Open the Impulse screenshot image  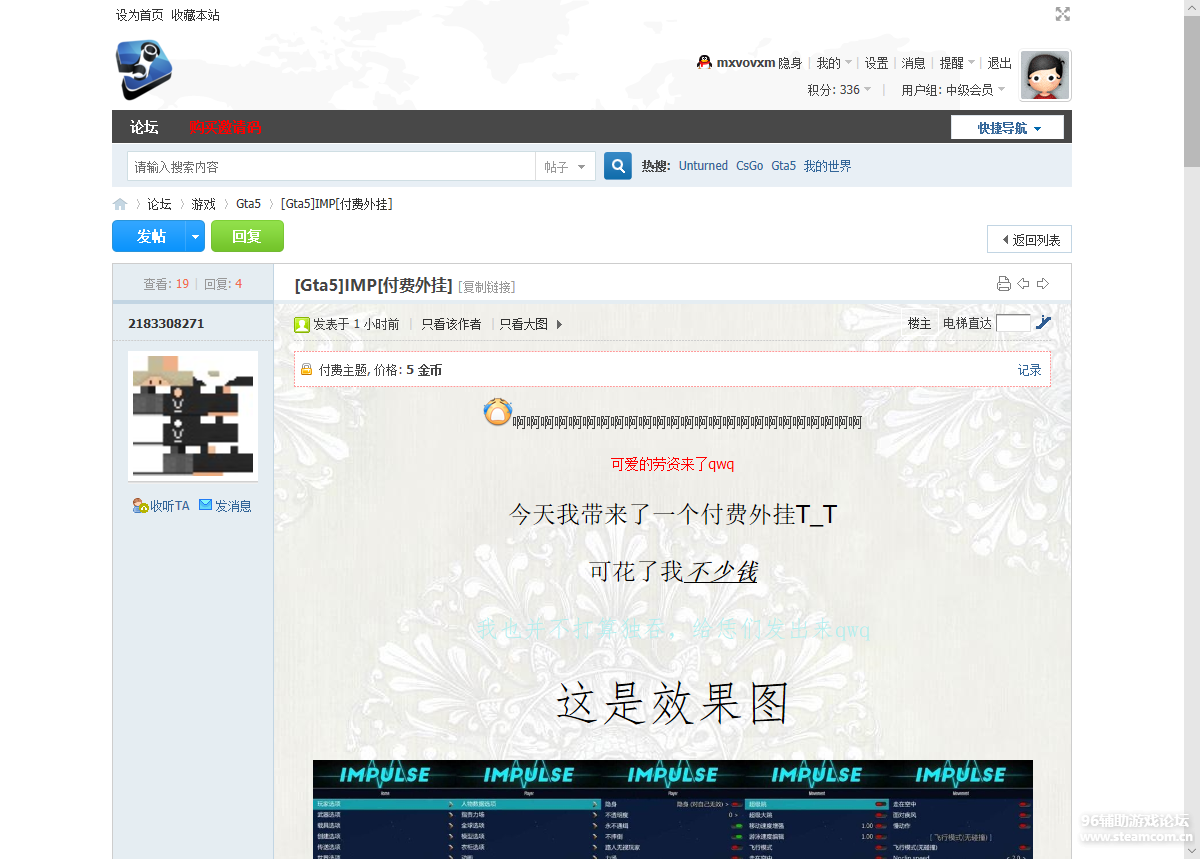point(673,809)
